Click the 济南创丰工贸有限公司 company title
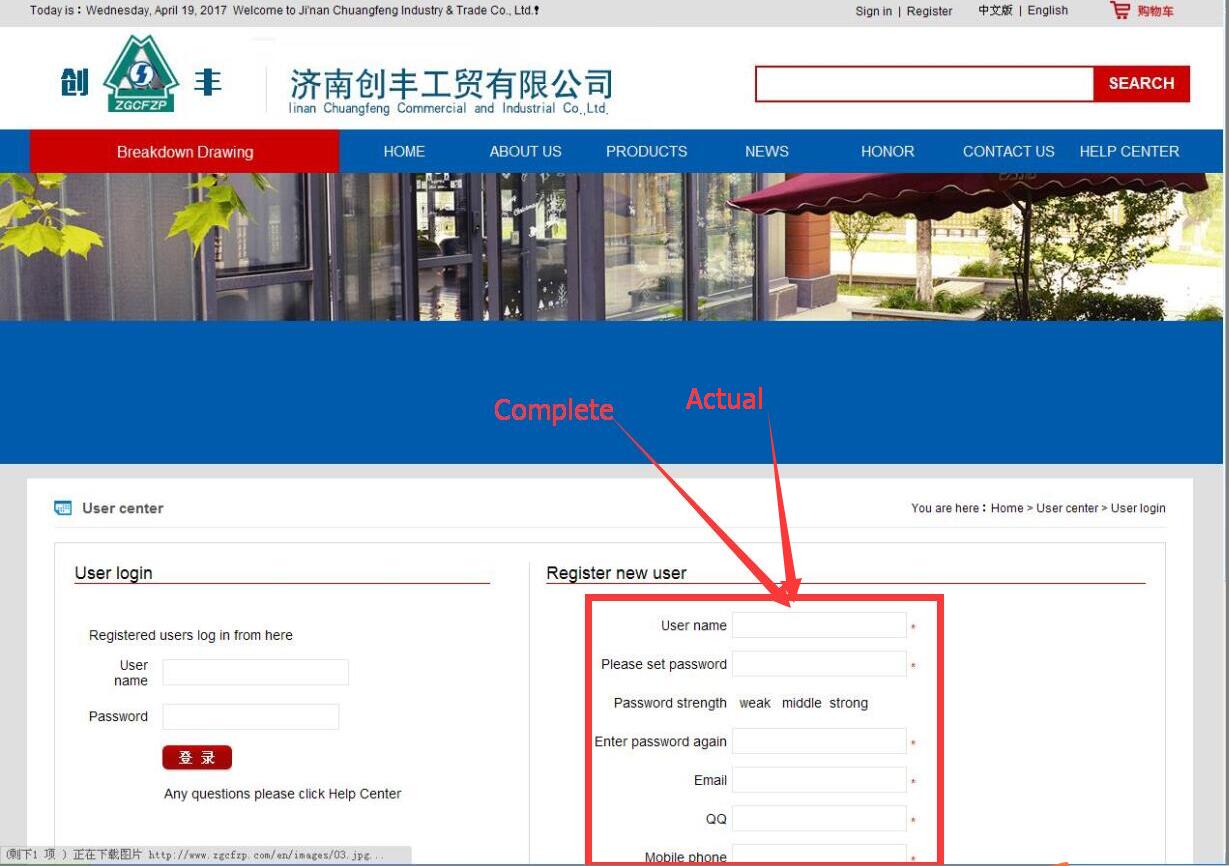1229x866 pixels. coord(451,85)
